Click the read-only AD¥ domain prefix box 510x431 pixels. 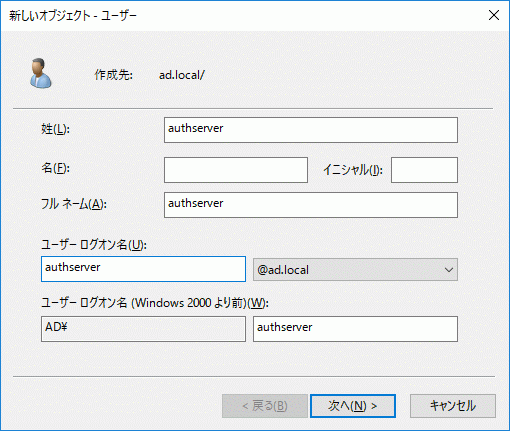pos(143,329)
